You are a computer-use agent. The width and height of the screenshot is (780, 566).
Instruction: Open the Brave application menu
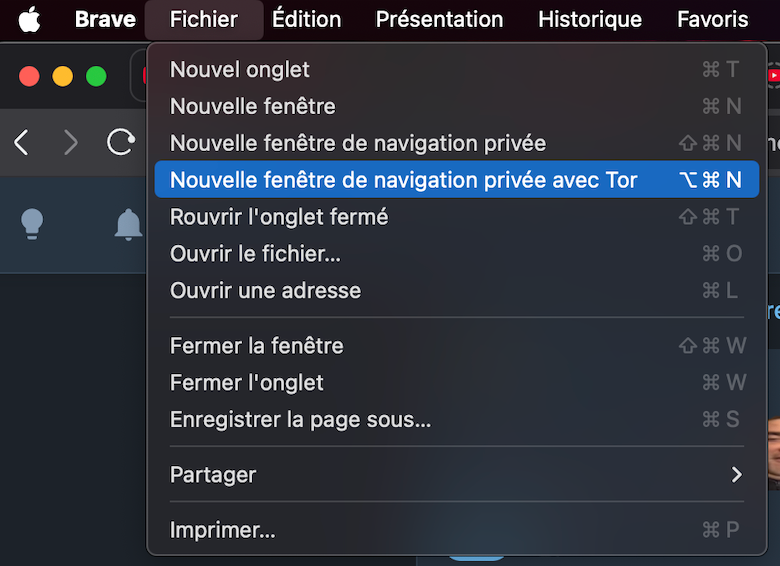[x=105, y=19]
